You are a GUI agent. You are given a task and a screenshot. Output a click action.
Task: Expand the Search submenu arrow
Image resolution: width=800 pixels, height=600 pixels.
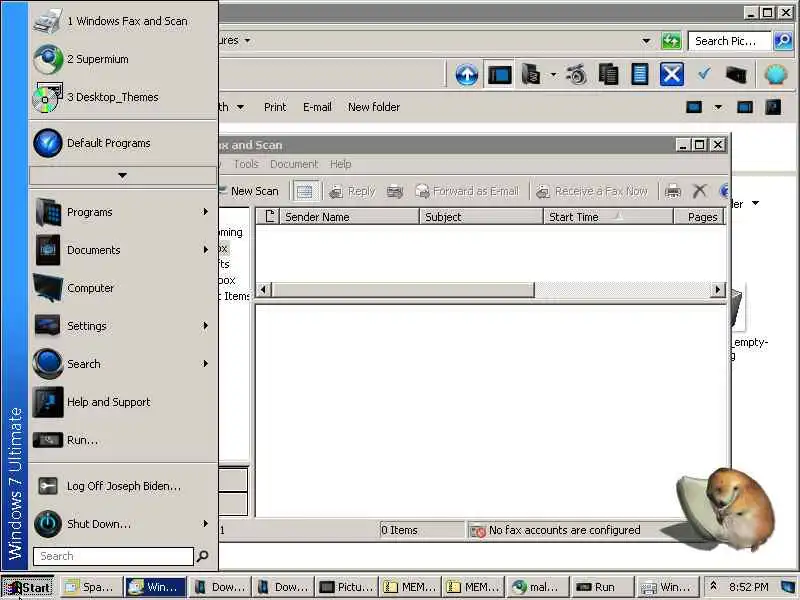click(206, 364)
